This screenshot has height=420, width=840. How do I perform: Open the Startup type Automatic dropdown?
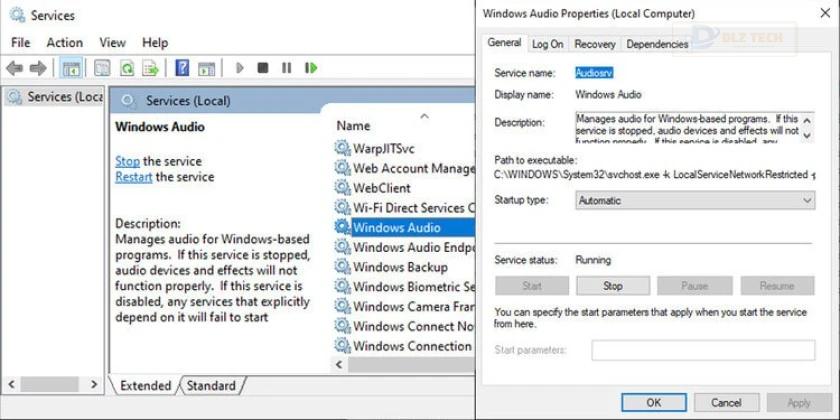(x=695, y=201)
